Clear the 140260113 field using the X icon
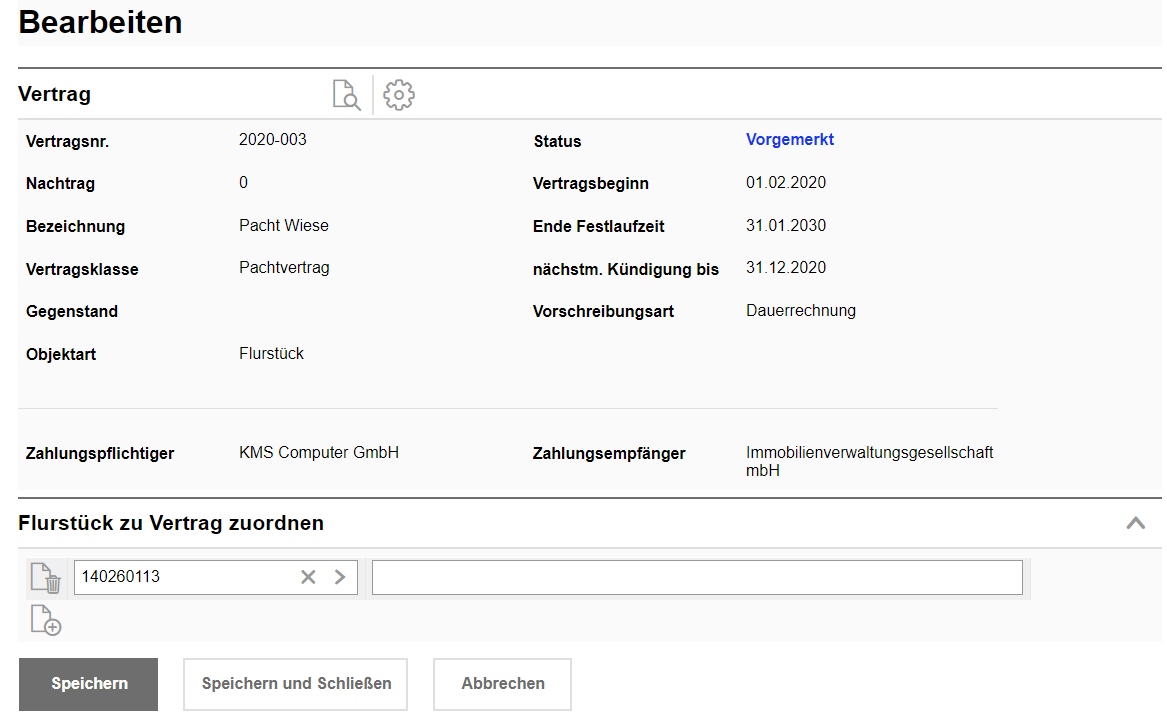This screenshot has width=1167, height=718. [308, 577]
